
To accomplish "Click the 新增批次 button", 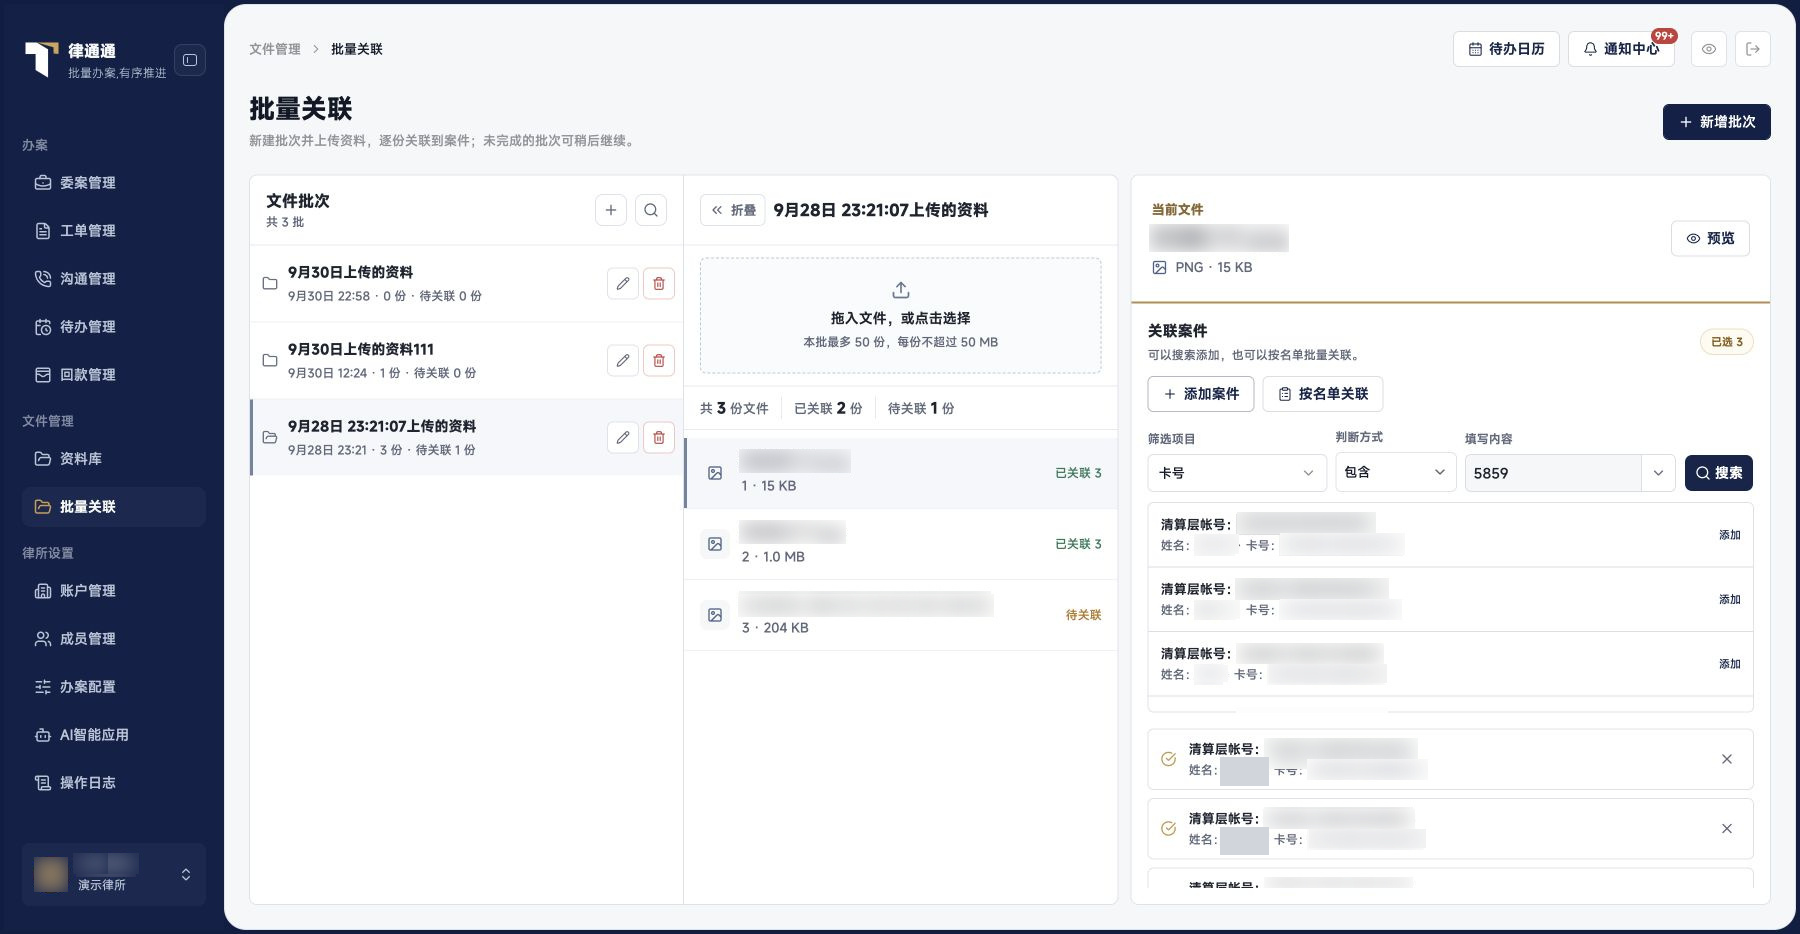I will click(1716, 122).
